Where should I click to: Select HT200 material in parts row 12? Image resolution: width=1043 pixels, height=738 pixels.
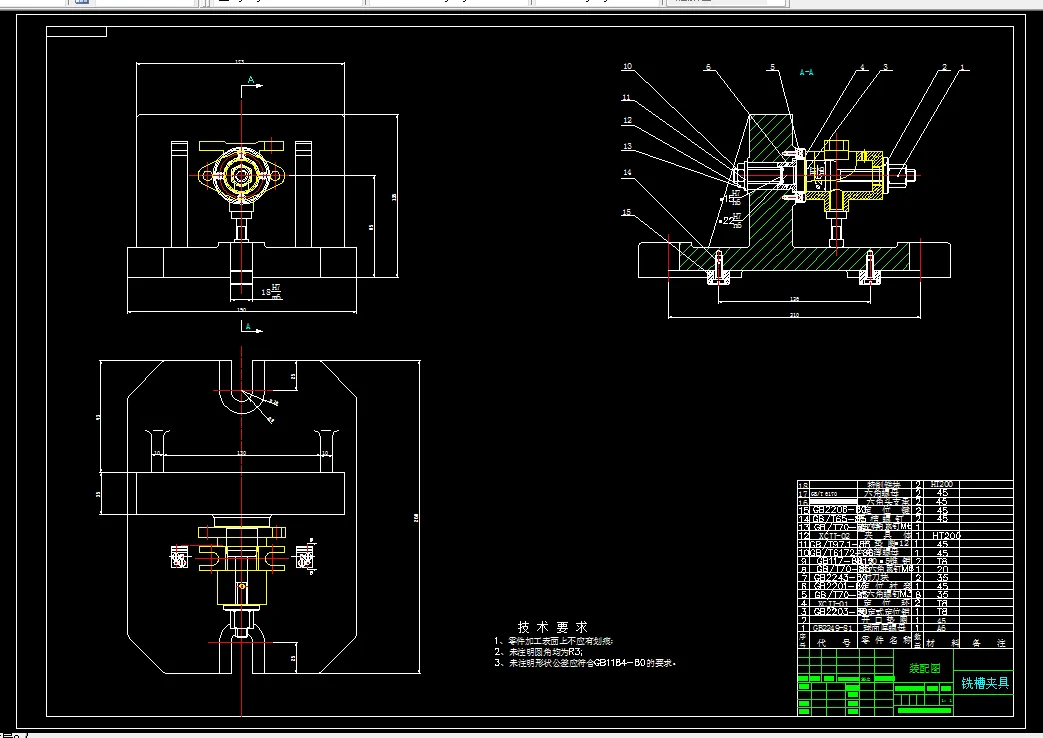tap(947, 535)
